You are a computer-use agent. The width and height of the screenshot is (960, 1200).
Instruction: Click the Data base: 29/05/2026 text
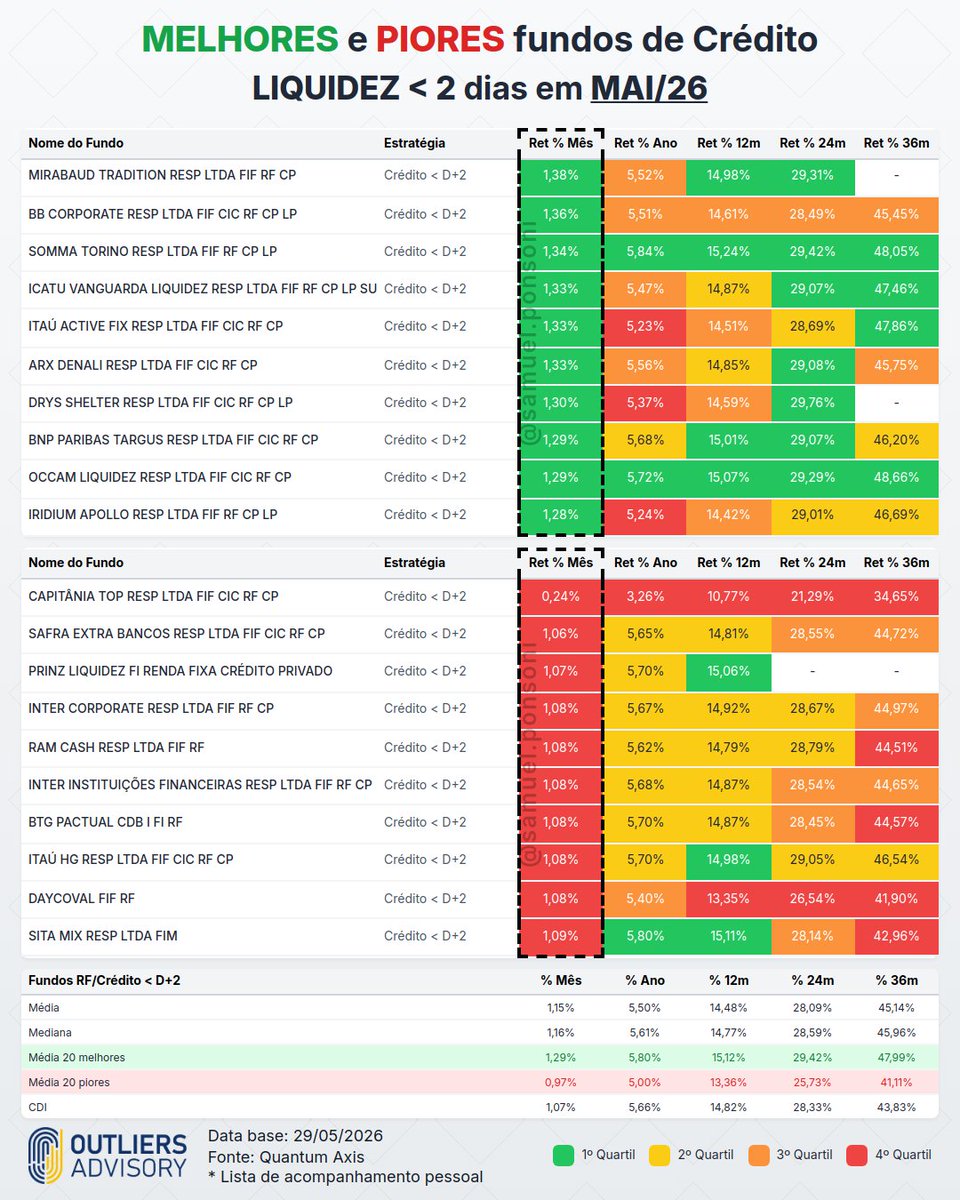point(295,1136)
